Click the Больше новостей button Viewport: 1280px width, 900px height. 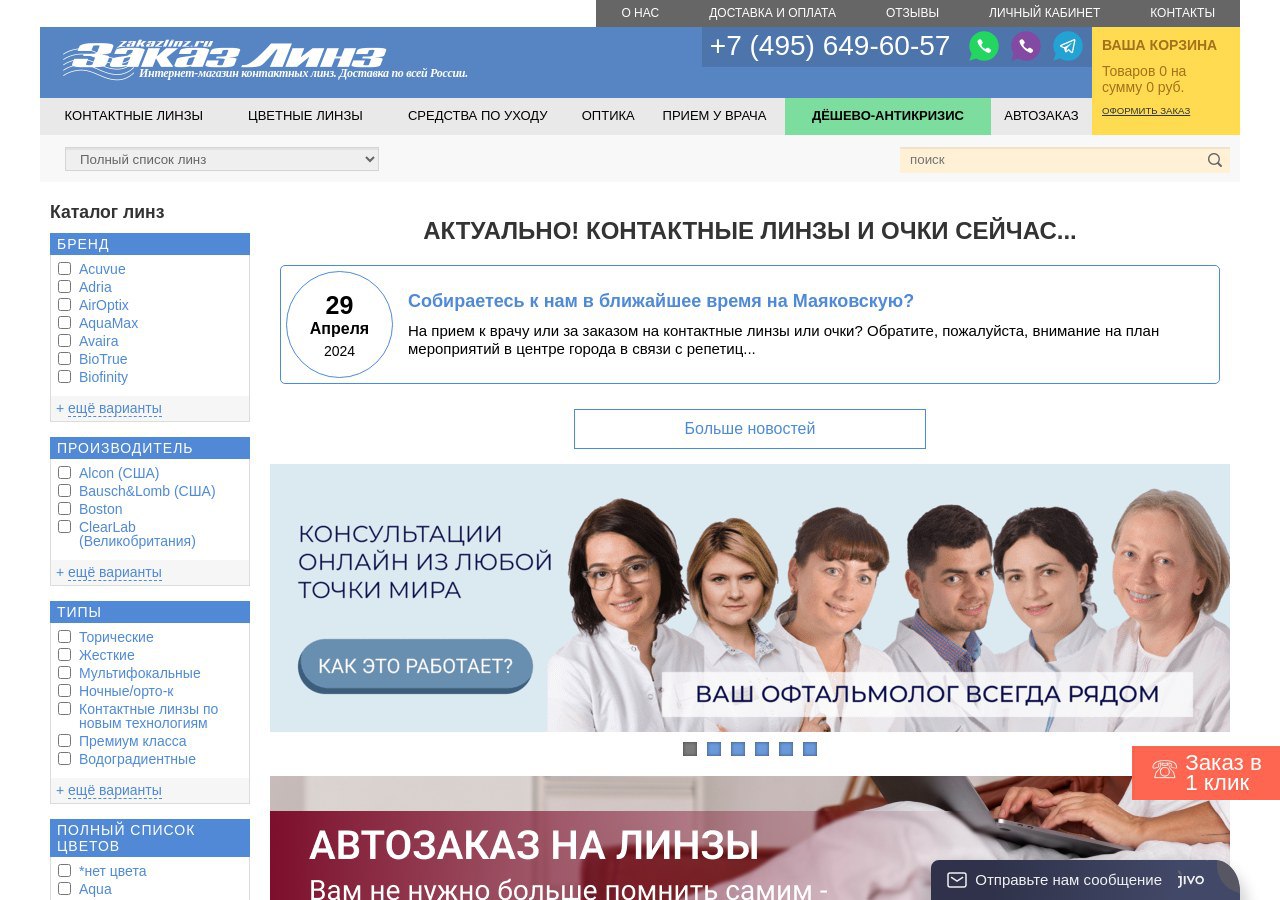[749, 429]
